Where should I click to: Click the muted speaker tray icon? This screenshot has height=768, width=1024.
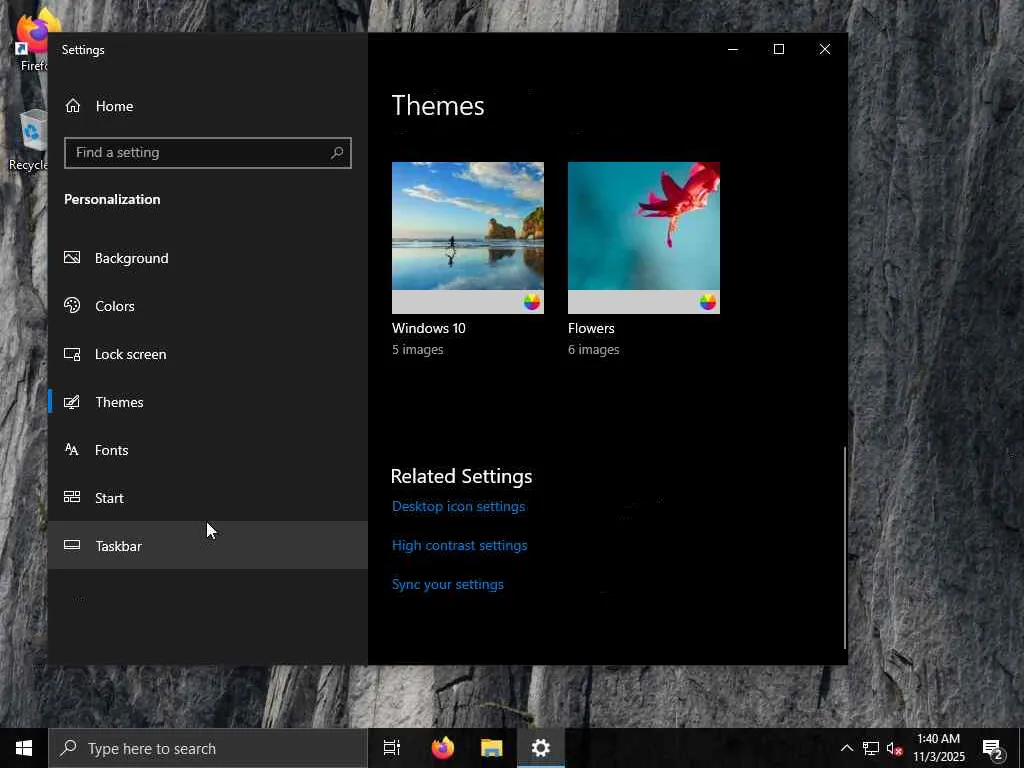point(895,748)
